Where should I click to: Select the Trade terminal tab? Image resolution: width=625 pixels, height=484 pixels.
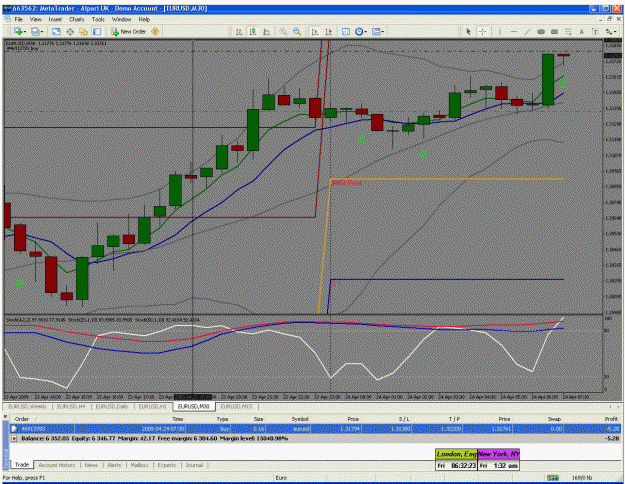coord(22,465)
